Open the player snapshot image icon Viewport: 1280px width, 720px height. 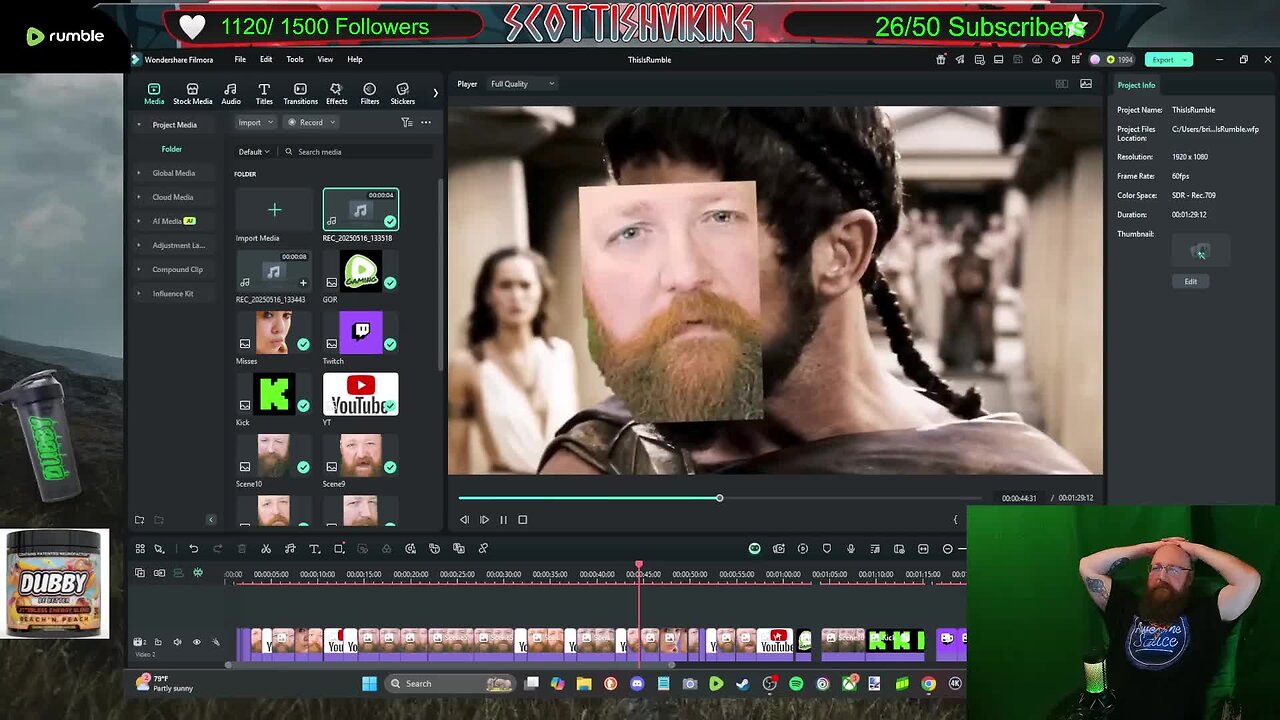[x=1086, y=84]
